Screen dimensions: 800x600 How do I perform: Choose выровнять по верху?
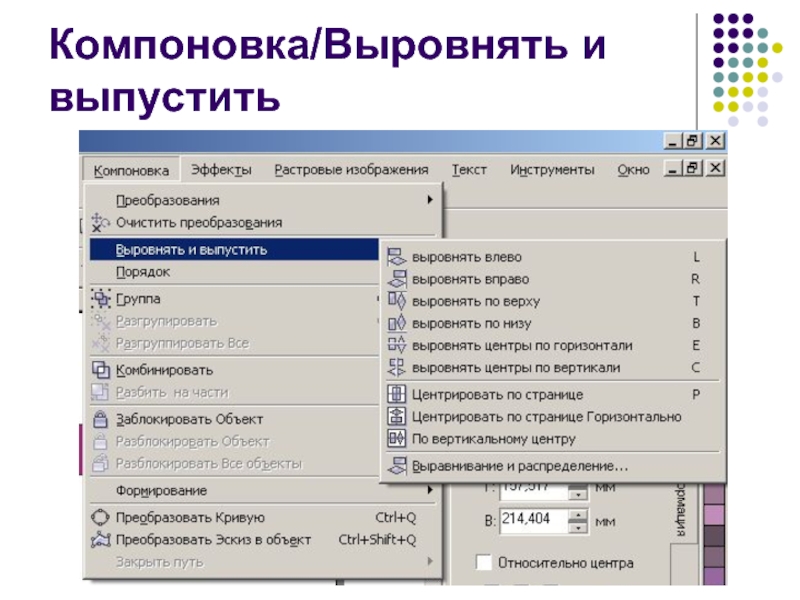(x=553, y=302)
